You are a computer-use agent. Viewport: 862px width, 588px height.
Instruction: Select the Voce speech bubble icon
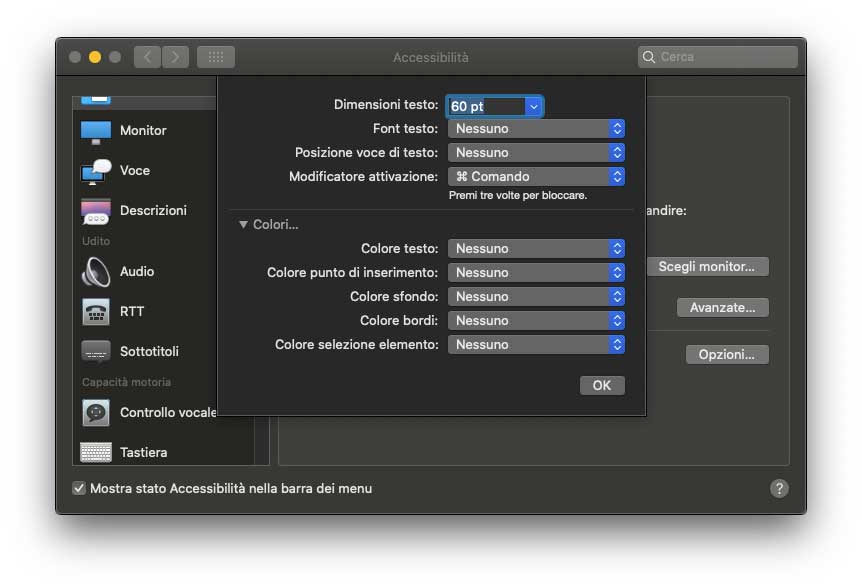tap(96, 171)
